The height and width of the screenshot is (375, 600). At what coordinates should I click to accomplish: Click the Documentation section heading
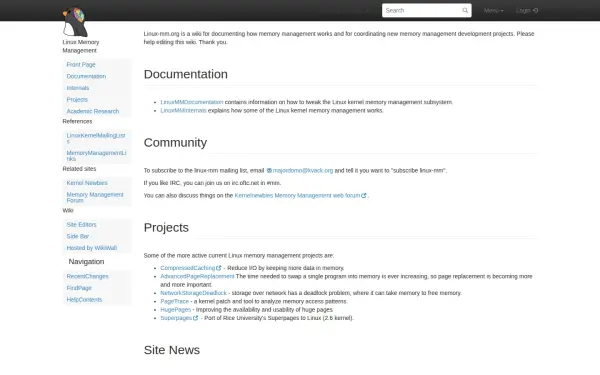[x=186, y=74]
